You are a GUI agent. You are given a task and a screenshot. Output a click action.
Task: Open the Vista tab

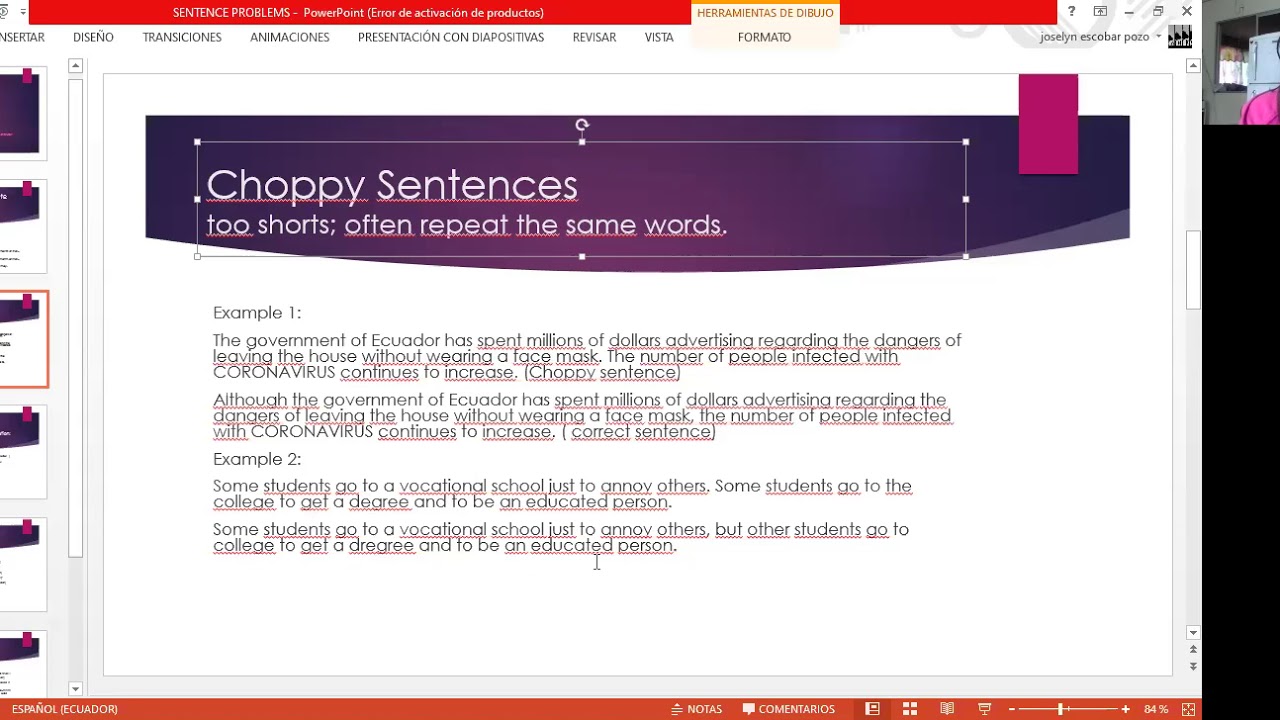tap(659, 37)
